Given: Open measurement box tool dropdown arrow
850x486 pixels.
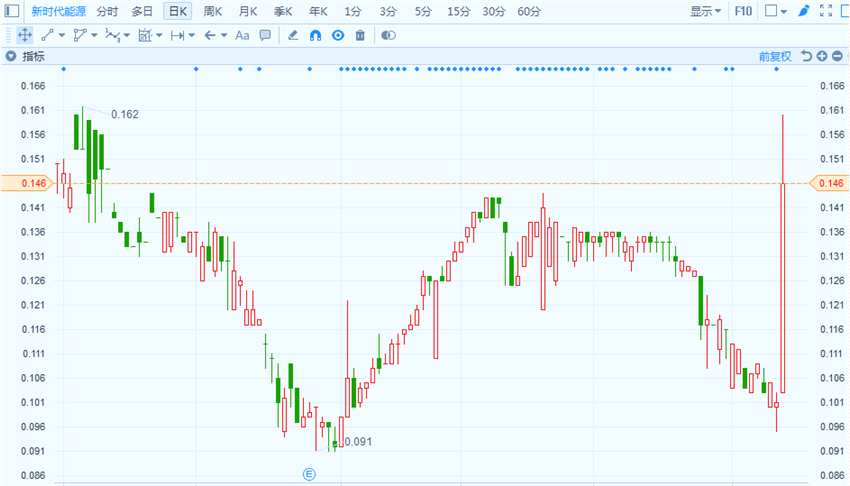Looking at the screenshot, I should [159, 36].
